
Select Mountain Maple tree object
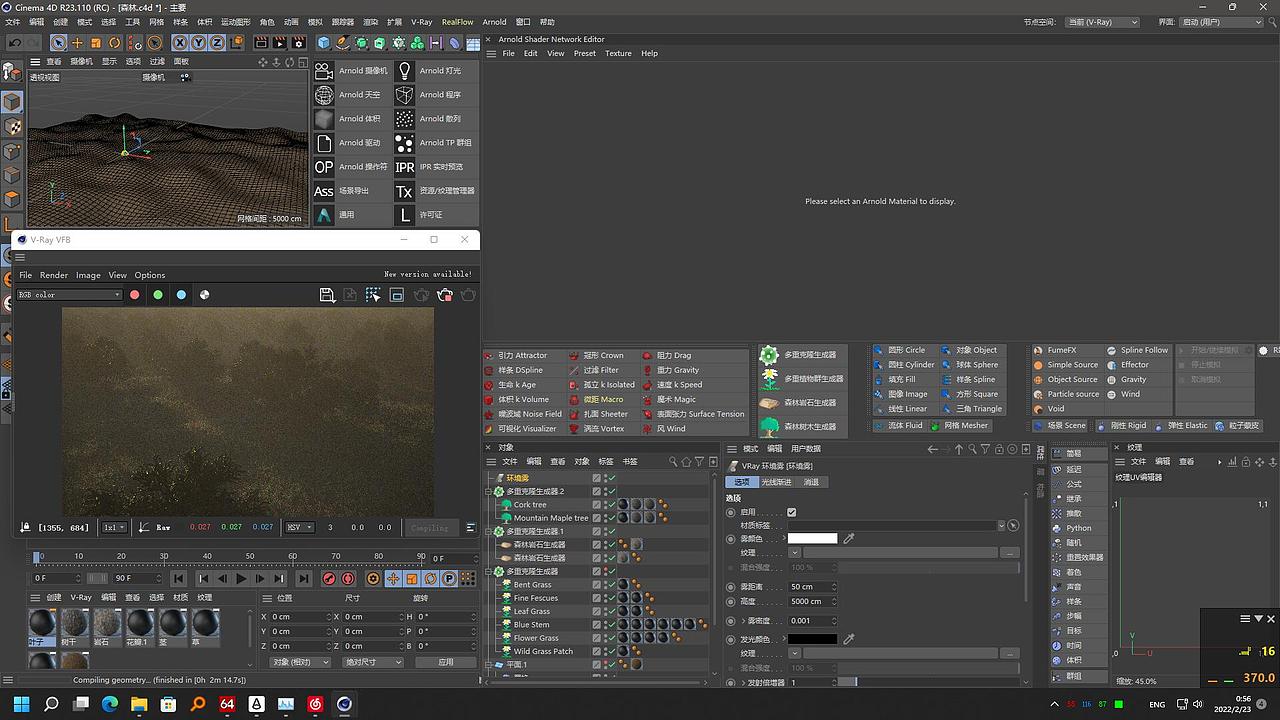(x=551, y=518)
